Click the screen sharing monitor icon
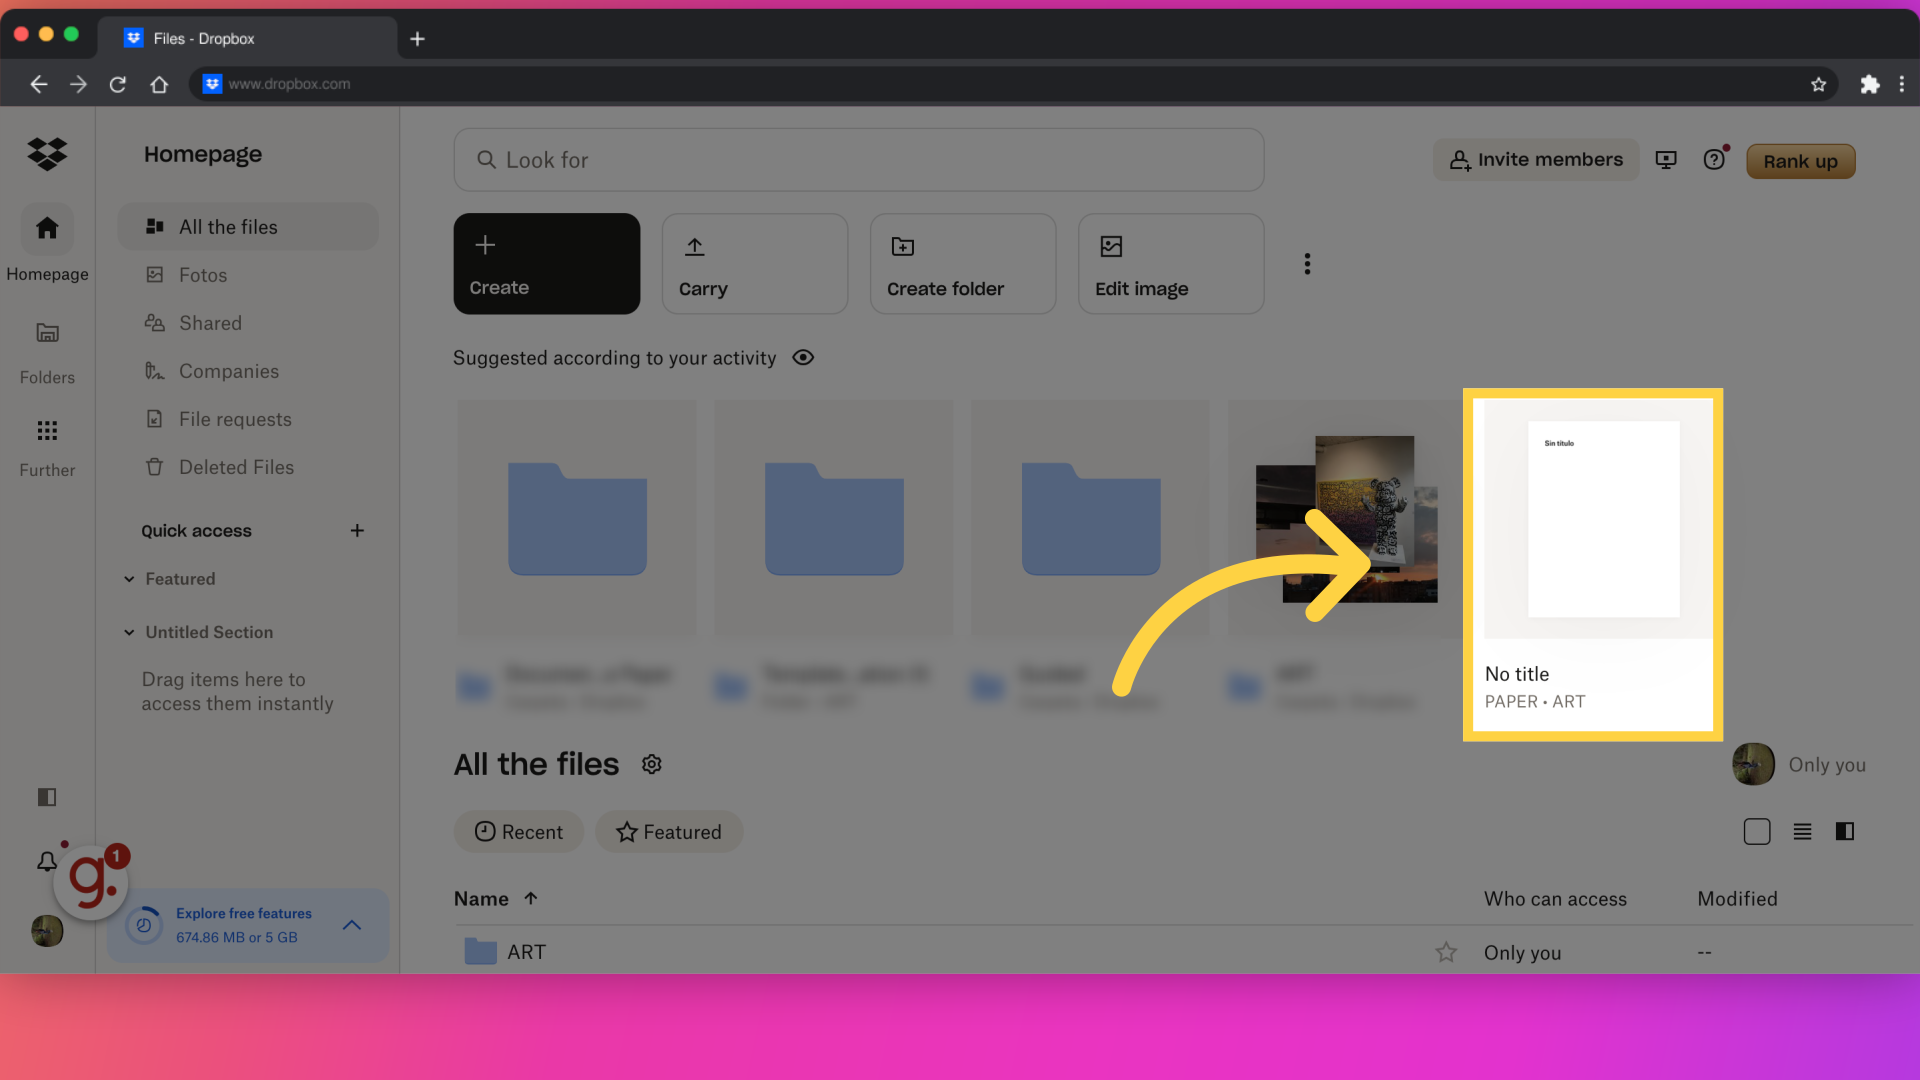Screen dimensions: 1920x1080 pyautogui.click(x=1665, y=160)
